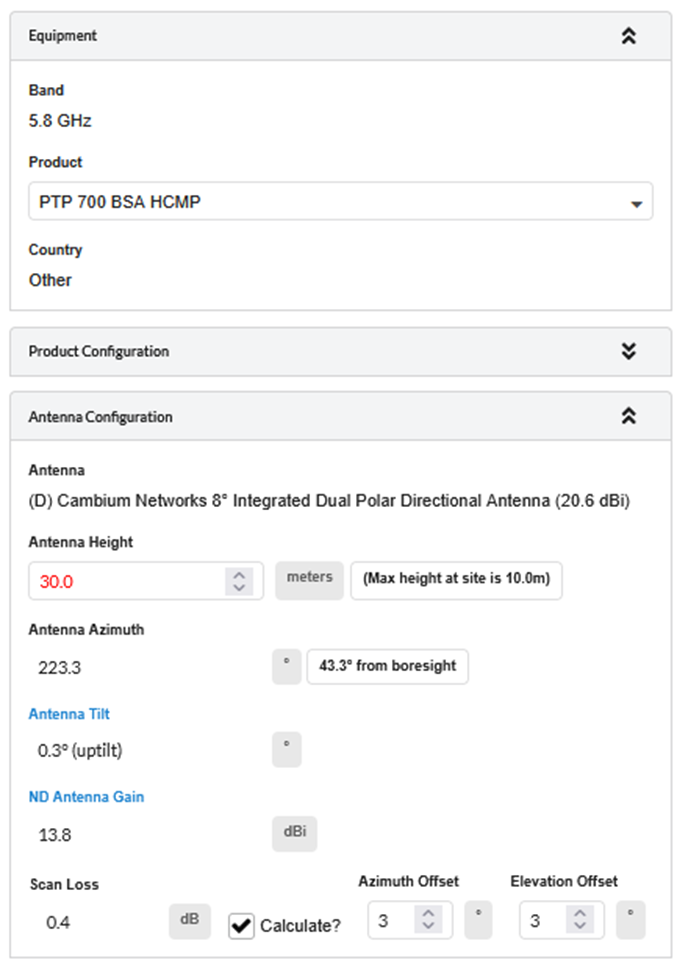Click the ND Antenna Gain link

pyautogui.click(x=86, y=797)
